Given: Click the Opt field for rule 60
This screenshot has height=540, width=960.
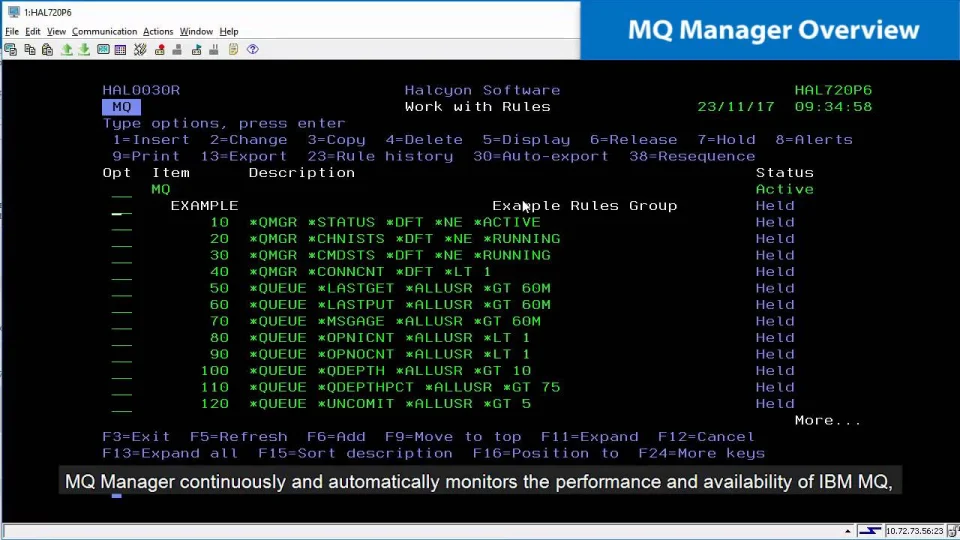Looking at the screenshot, I should pyautogui.click(x=122, y=306).
